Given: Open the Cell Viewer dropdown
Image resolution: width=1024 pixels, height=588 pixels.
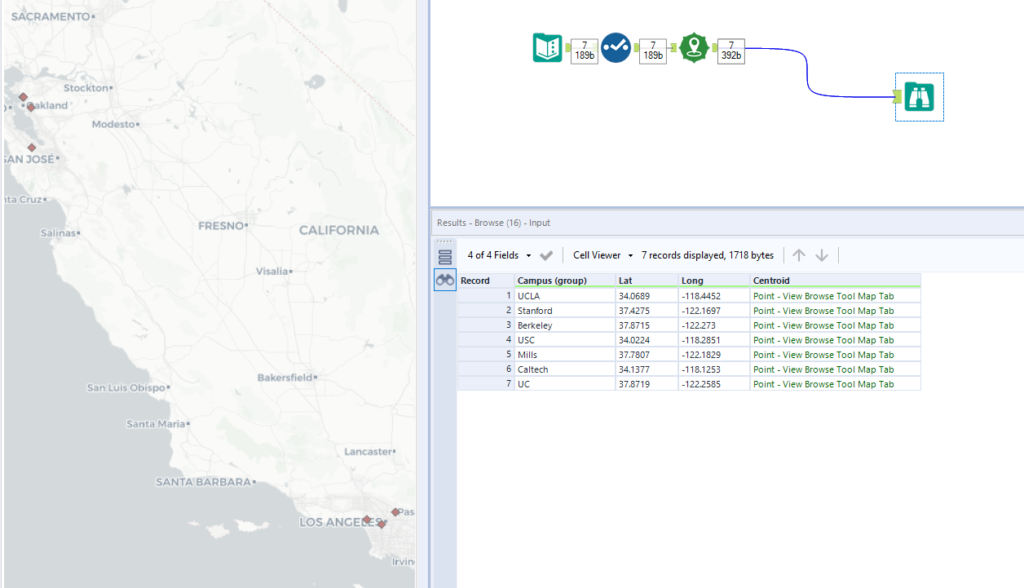Looking at the screenshot, I should [603, 255].
